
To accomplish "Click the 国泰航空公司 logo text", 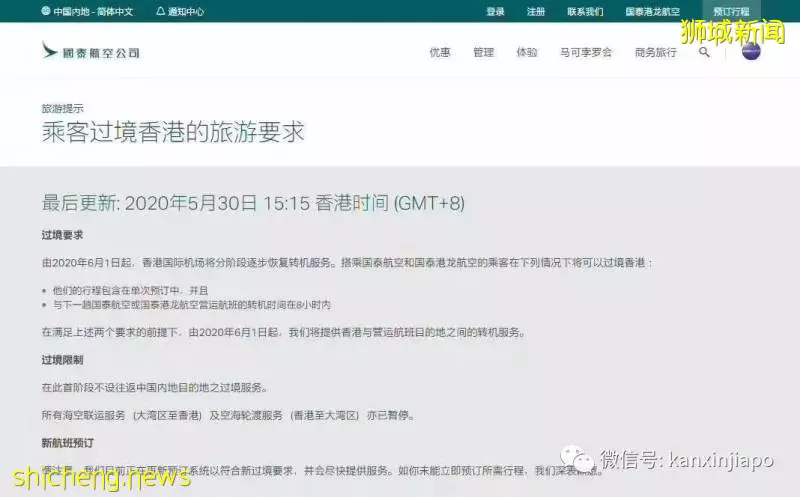I will tap(101, 53).
